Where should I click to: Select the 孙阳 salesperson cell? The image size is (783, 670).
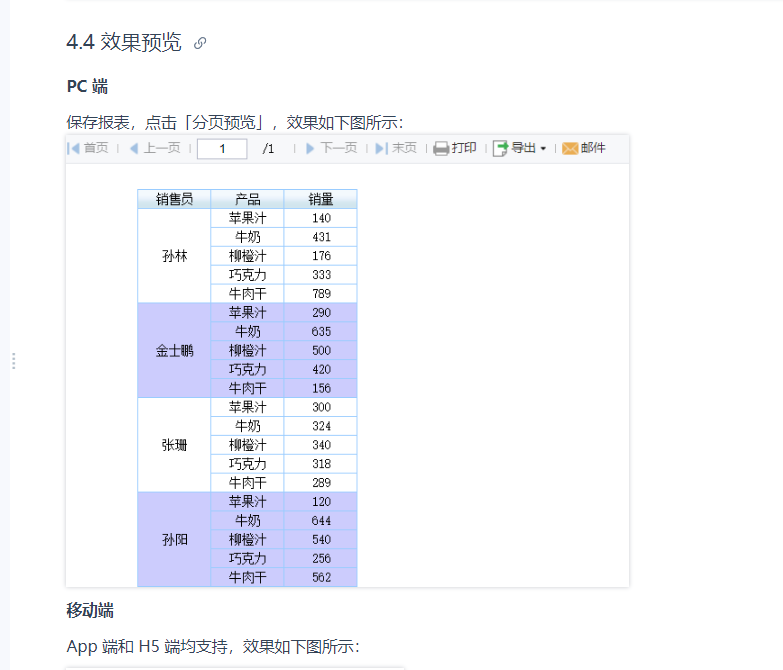tap(174, 539)
